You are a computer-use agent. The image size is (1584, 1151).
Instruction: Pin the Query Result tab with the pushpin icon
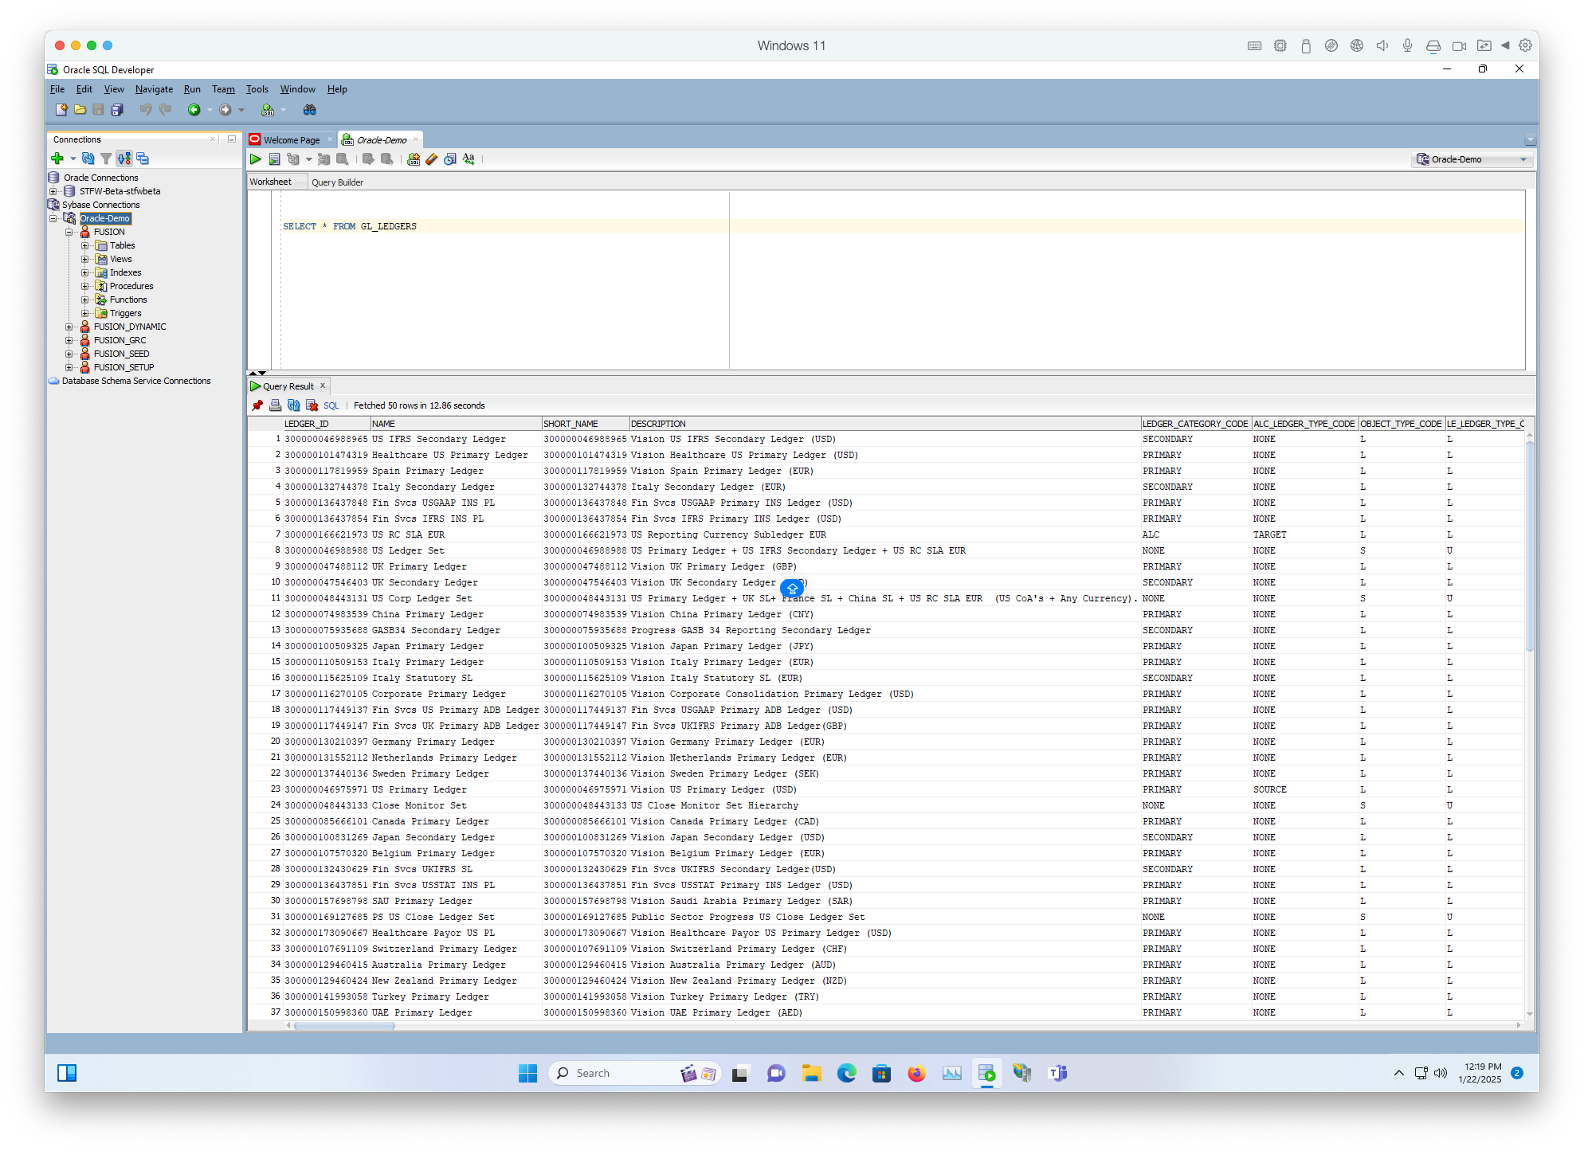[257, 406]
